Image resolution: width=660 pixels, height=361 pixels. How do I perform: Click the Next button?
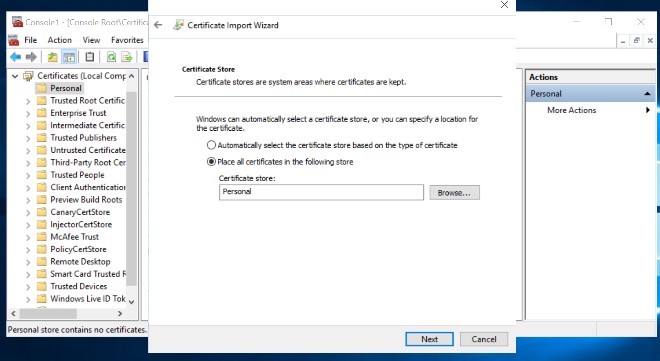point(429,339)
